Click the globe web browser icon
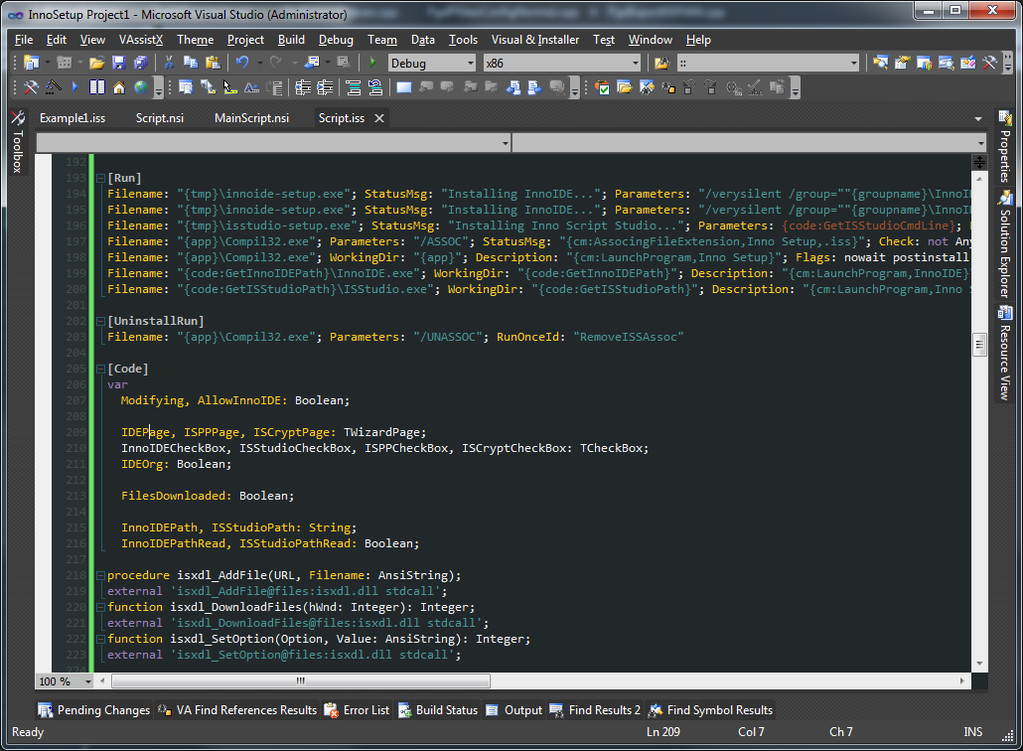Image resolution: width=1023 pixels, height=751 pixels. (x=140, y=87)
